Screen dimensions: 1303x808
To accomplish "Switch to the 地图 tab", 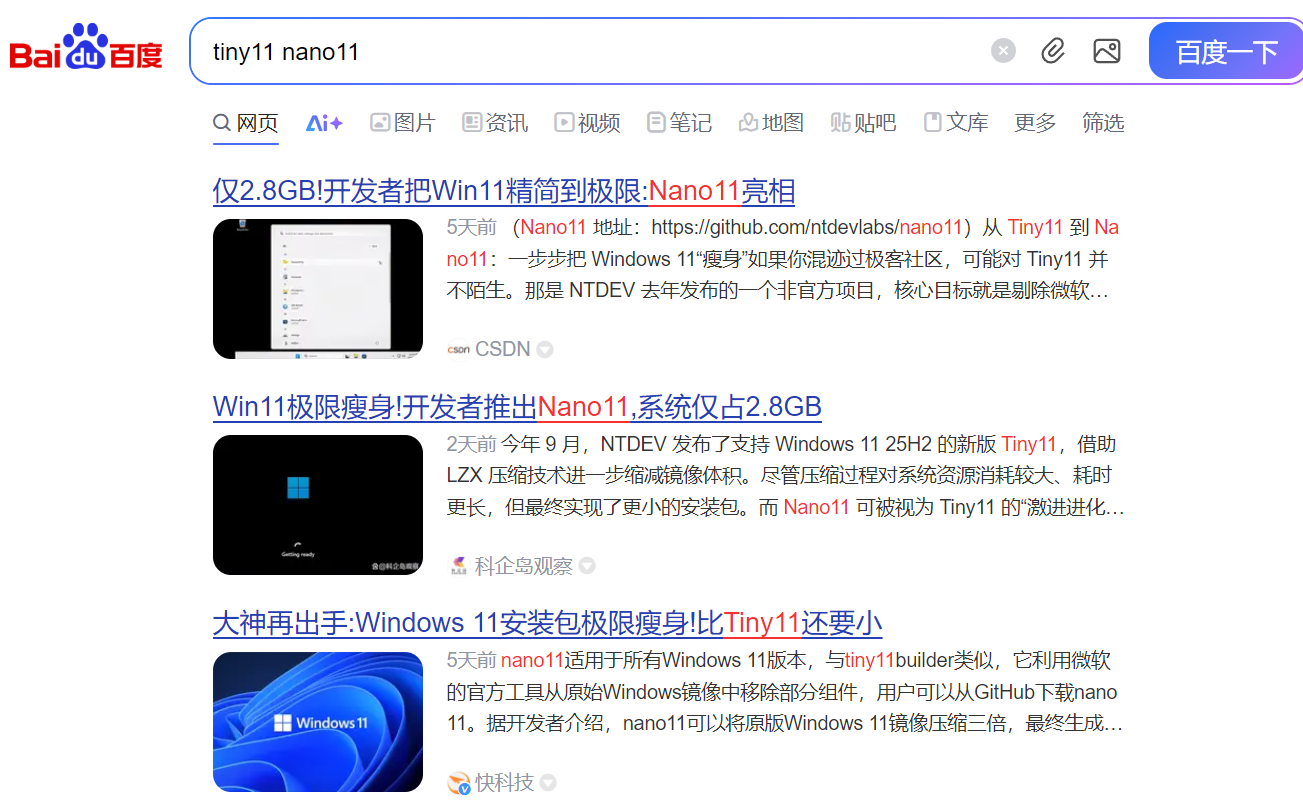I will click(771, 123).
